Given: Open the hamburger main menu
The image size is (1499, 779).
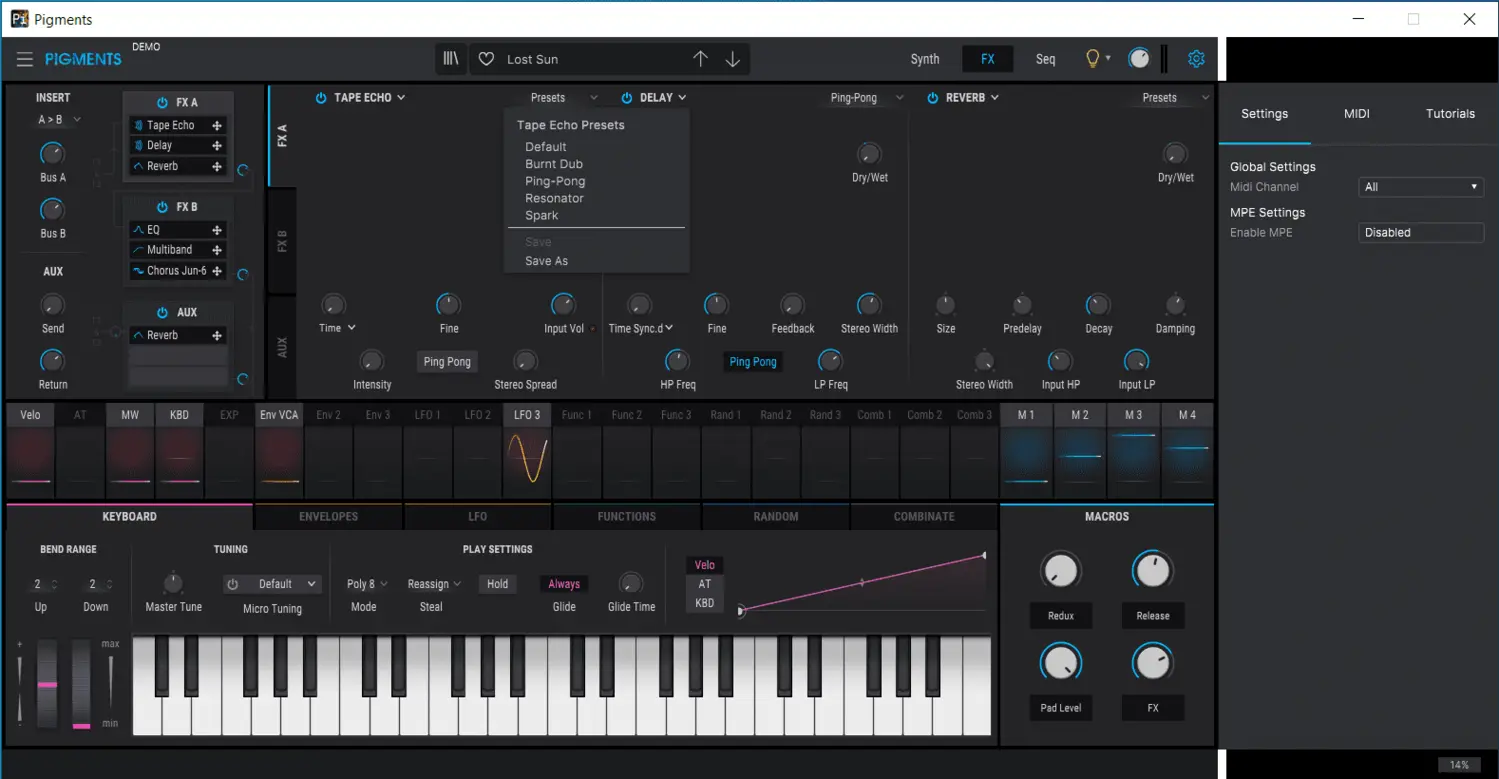Looking at the screenshot, I should 25,59.
